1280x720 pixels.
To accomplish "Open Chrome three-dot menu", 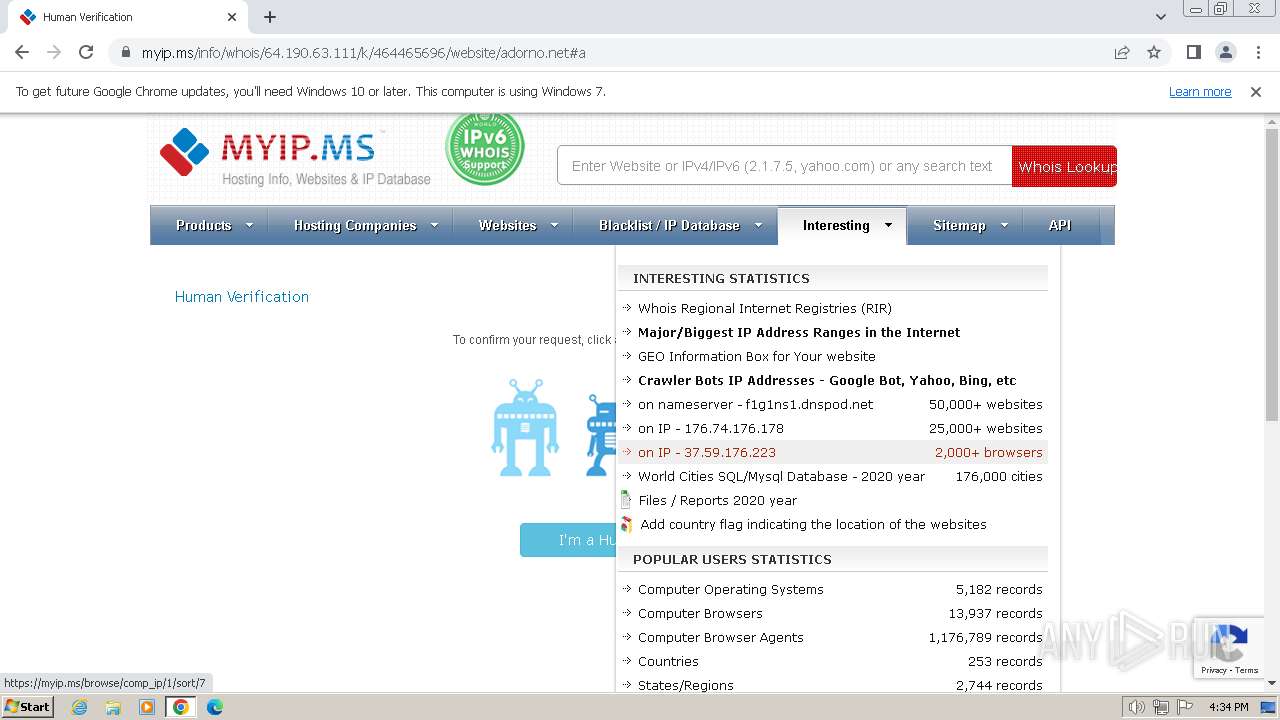I will click(x=1258, y=52).
